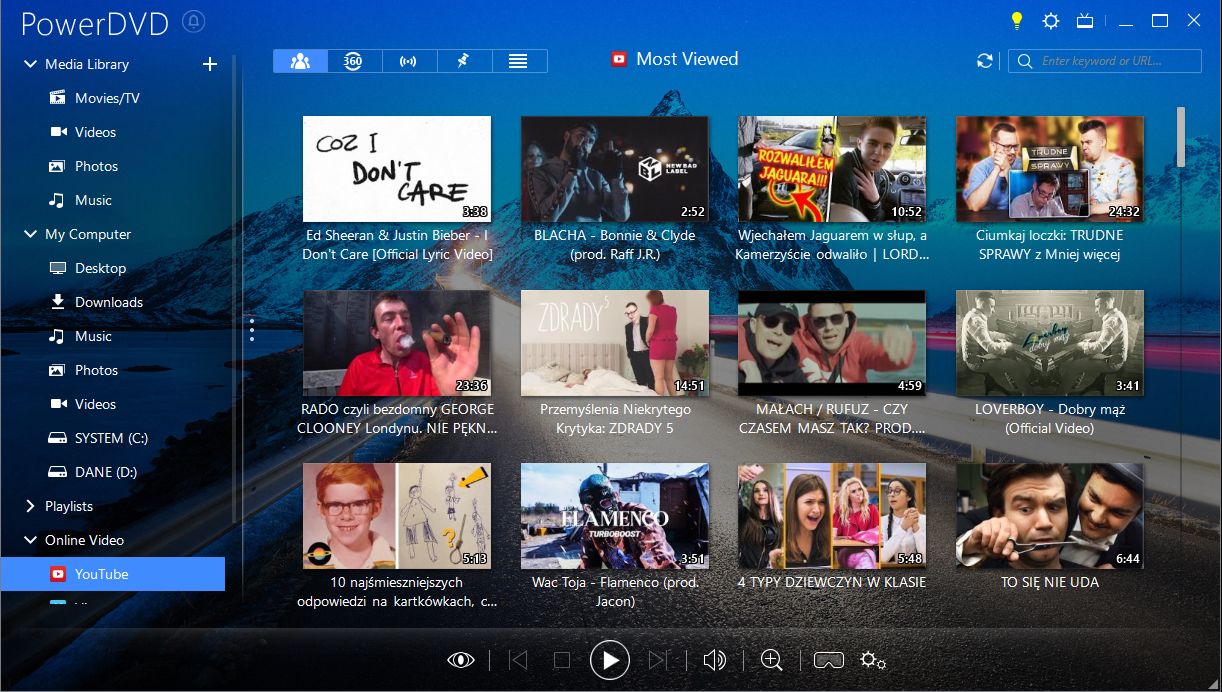The image size is (1222, 692).
Task: Open 10 najśmieszniejszych odpowiedzi thumbnail
Action: coord(397,516)
